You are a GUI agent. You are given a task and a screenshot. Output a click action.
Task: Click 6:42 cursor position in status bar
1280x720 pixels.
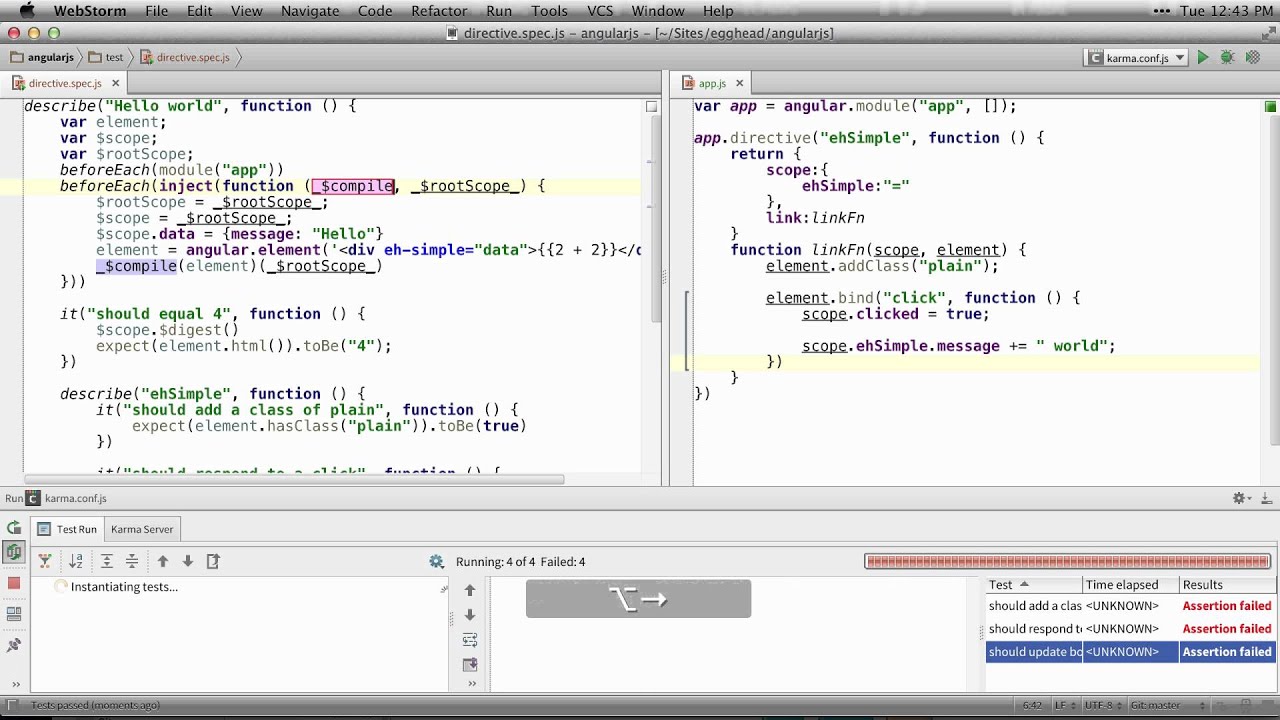click(1032, 705)
